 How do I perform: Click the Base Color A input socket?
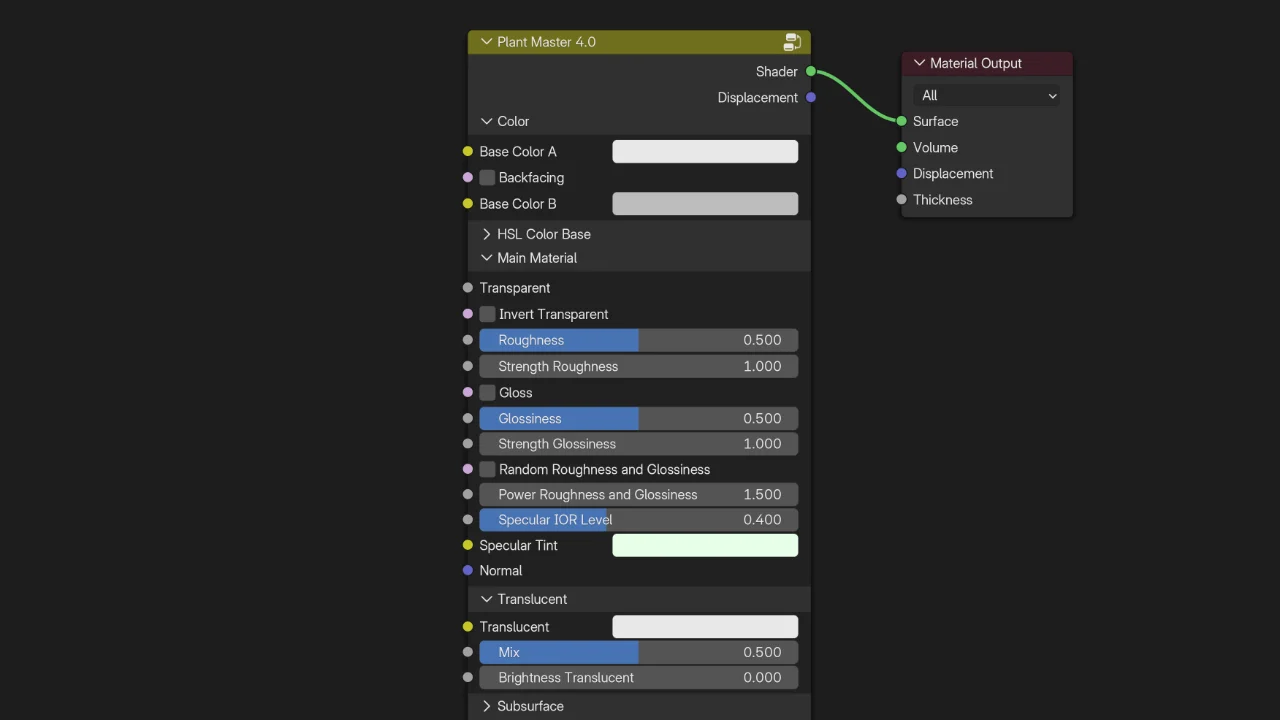(x=467, y=151)
